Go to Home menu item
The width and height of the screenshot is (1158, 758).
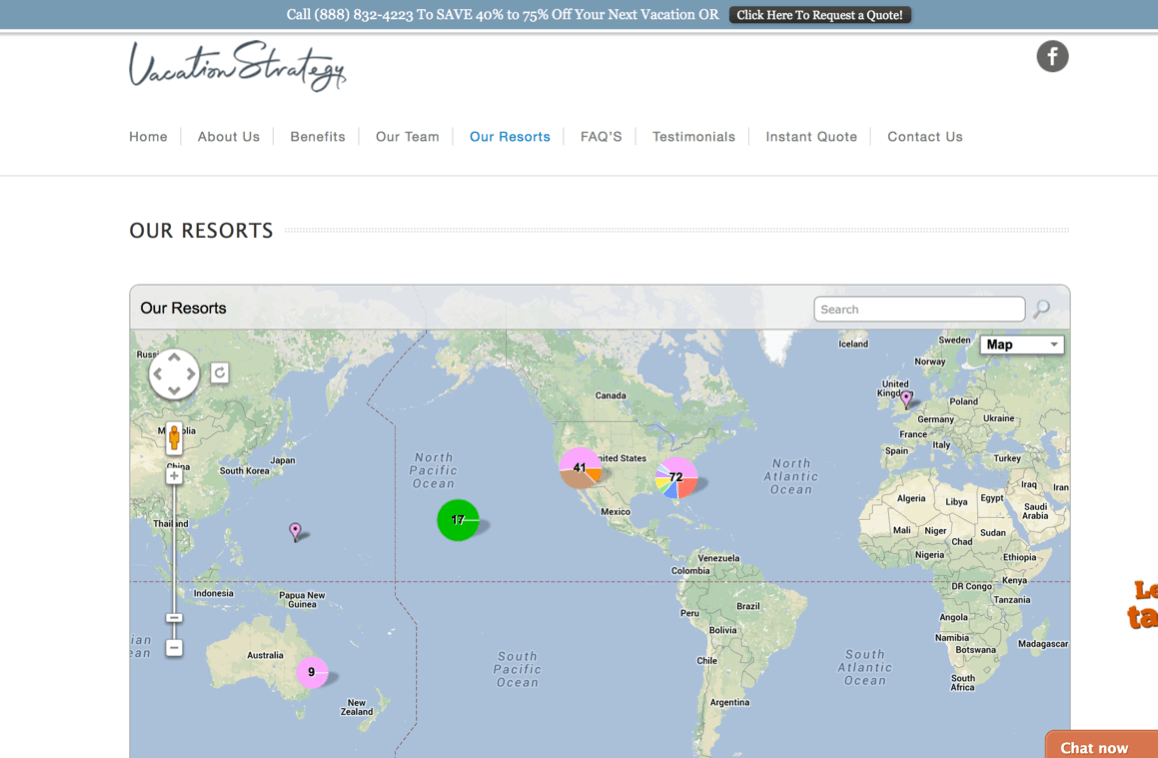click(x=148, y=137)
